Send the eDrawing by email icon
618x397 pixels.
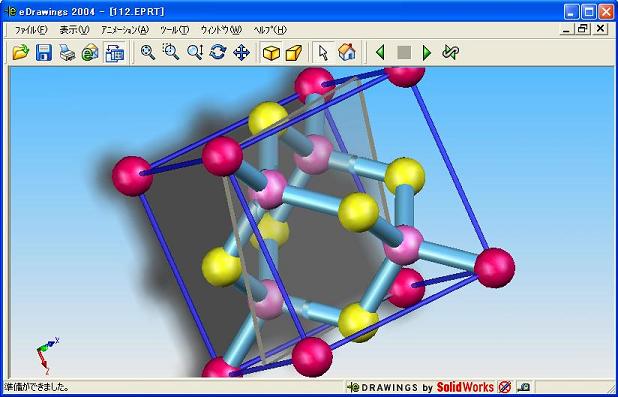[x=90, y=52]
